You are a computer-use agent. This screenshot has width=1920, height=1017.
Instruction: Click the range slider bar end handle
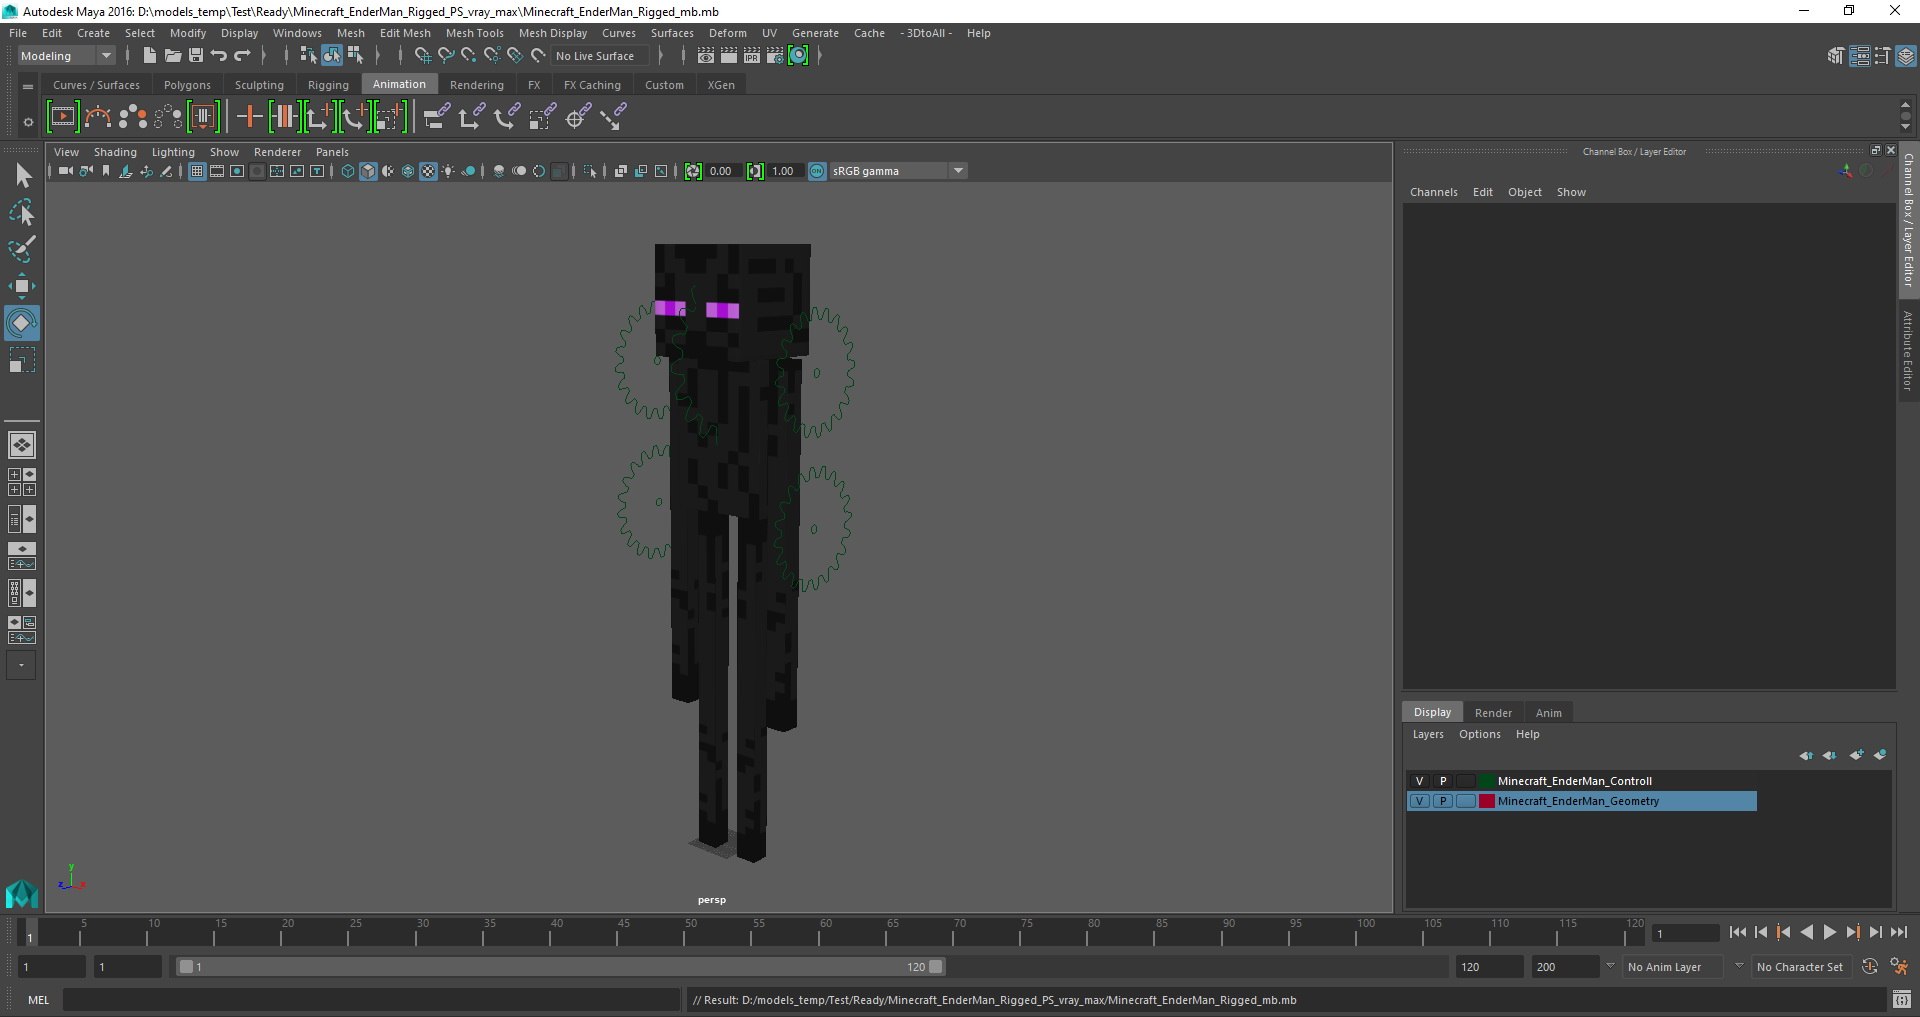click(935, 967)
